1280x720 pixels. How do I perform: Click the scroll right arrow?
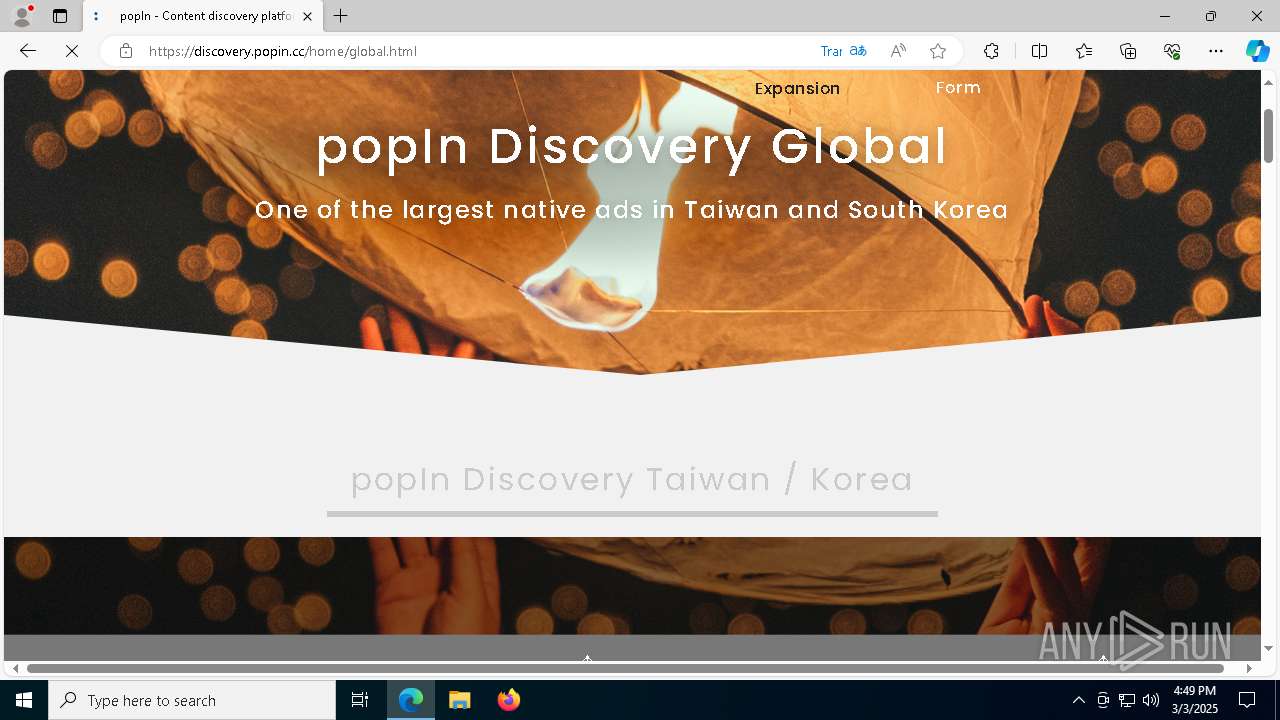[1249, 668]
